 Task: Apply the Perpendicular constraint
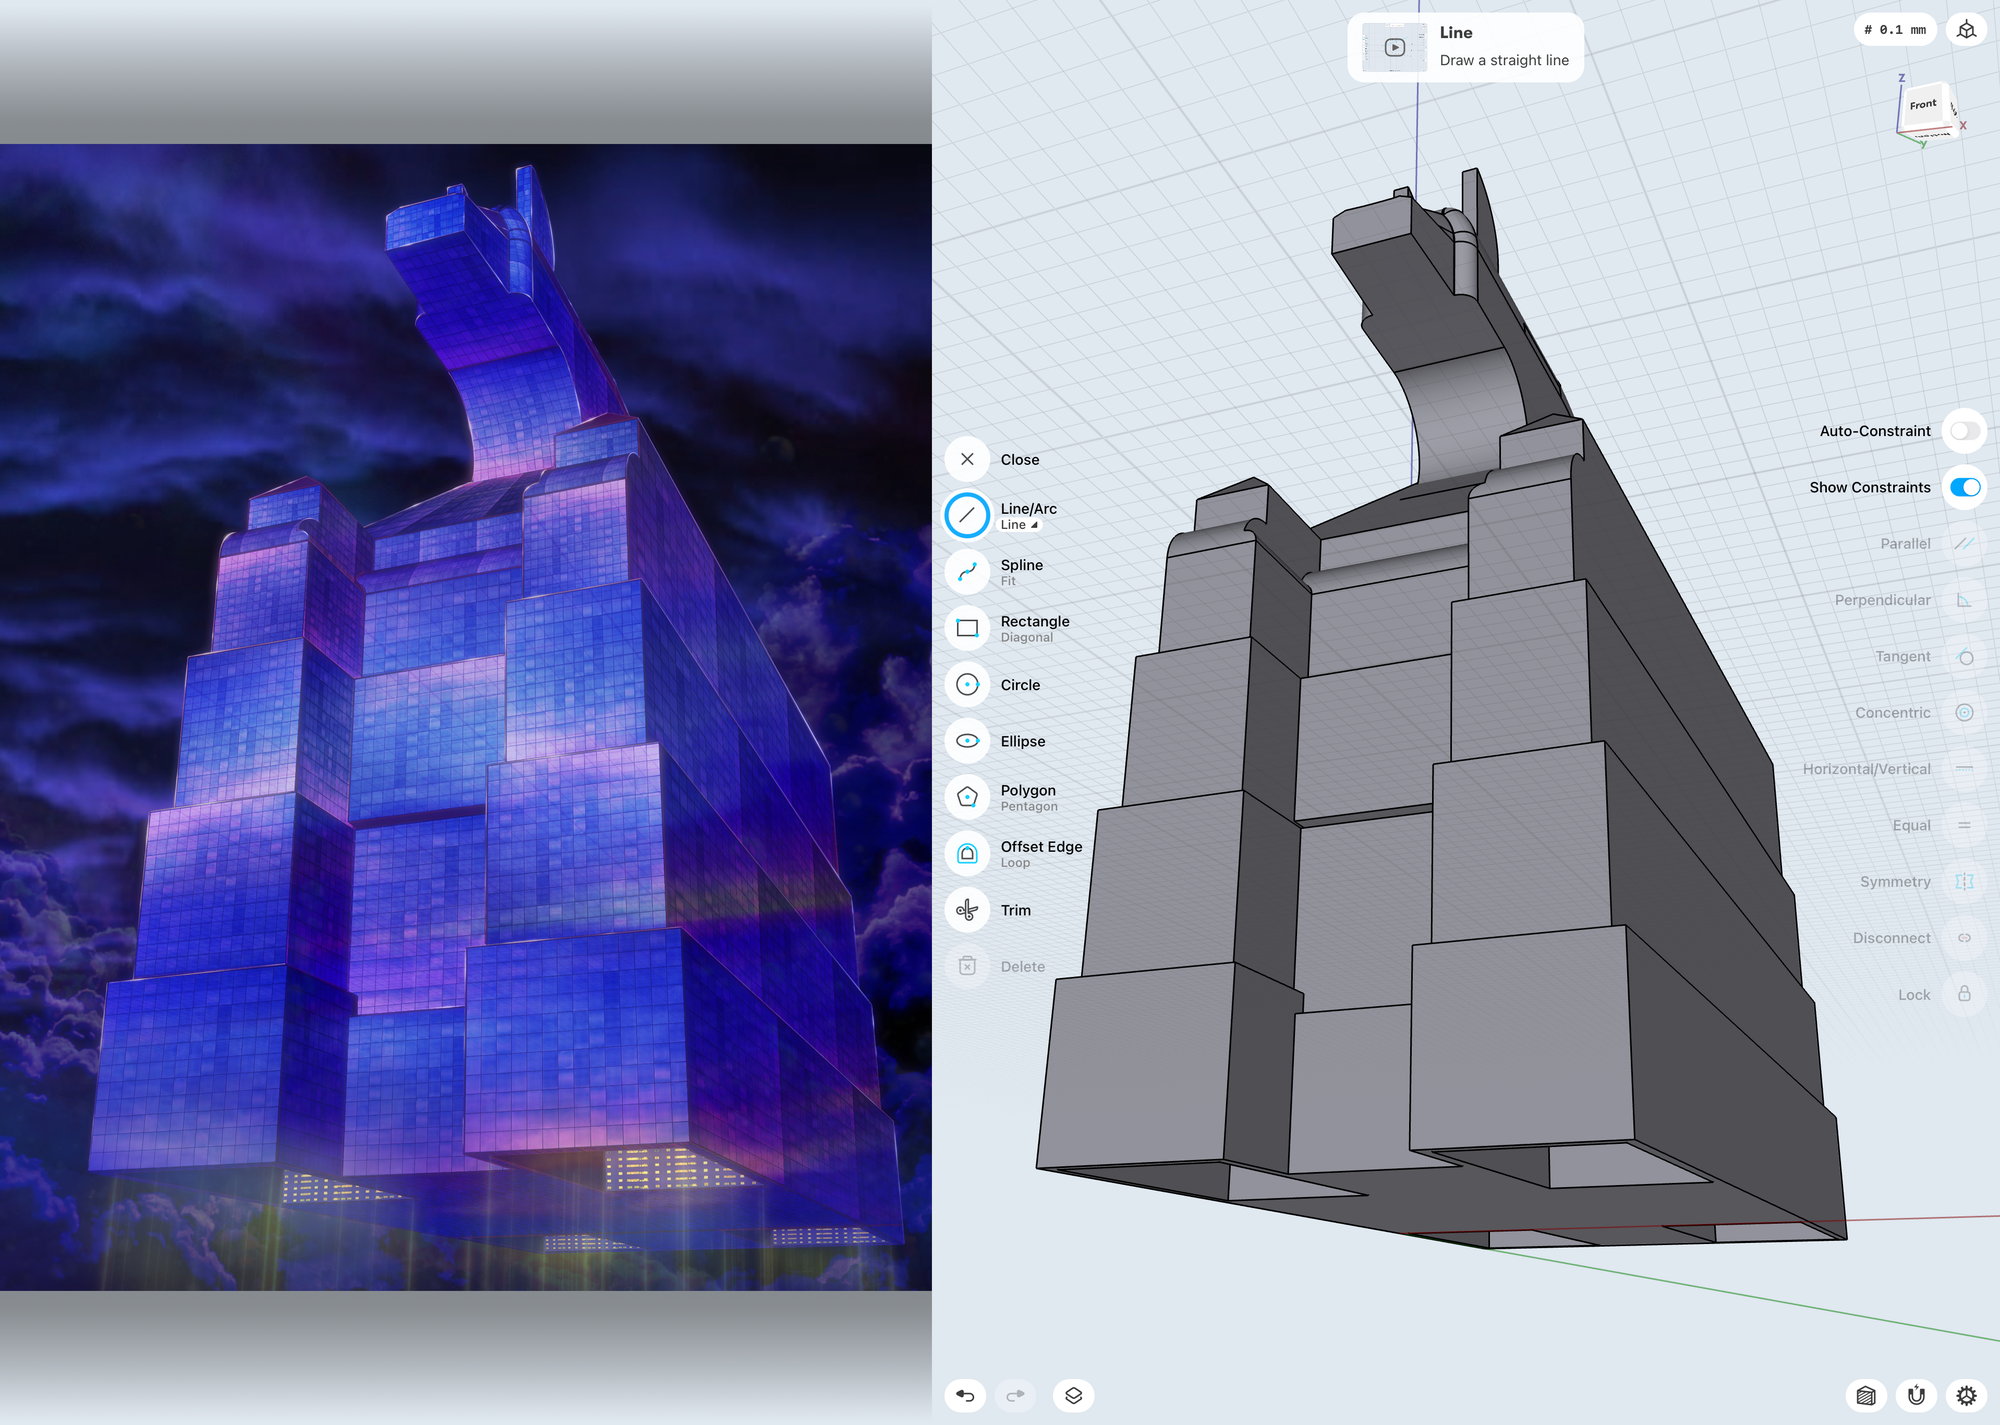pyautogui.click(x=1964, y=600)
